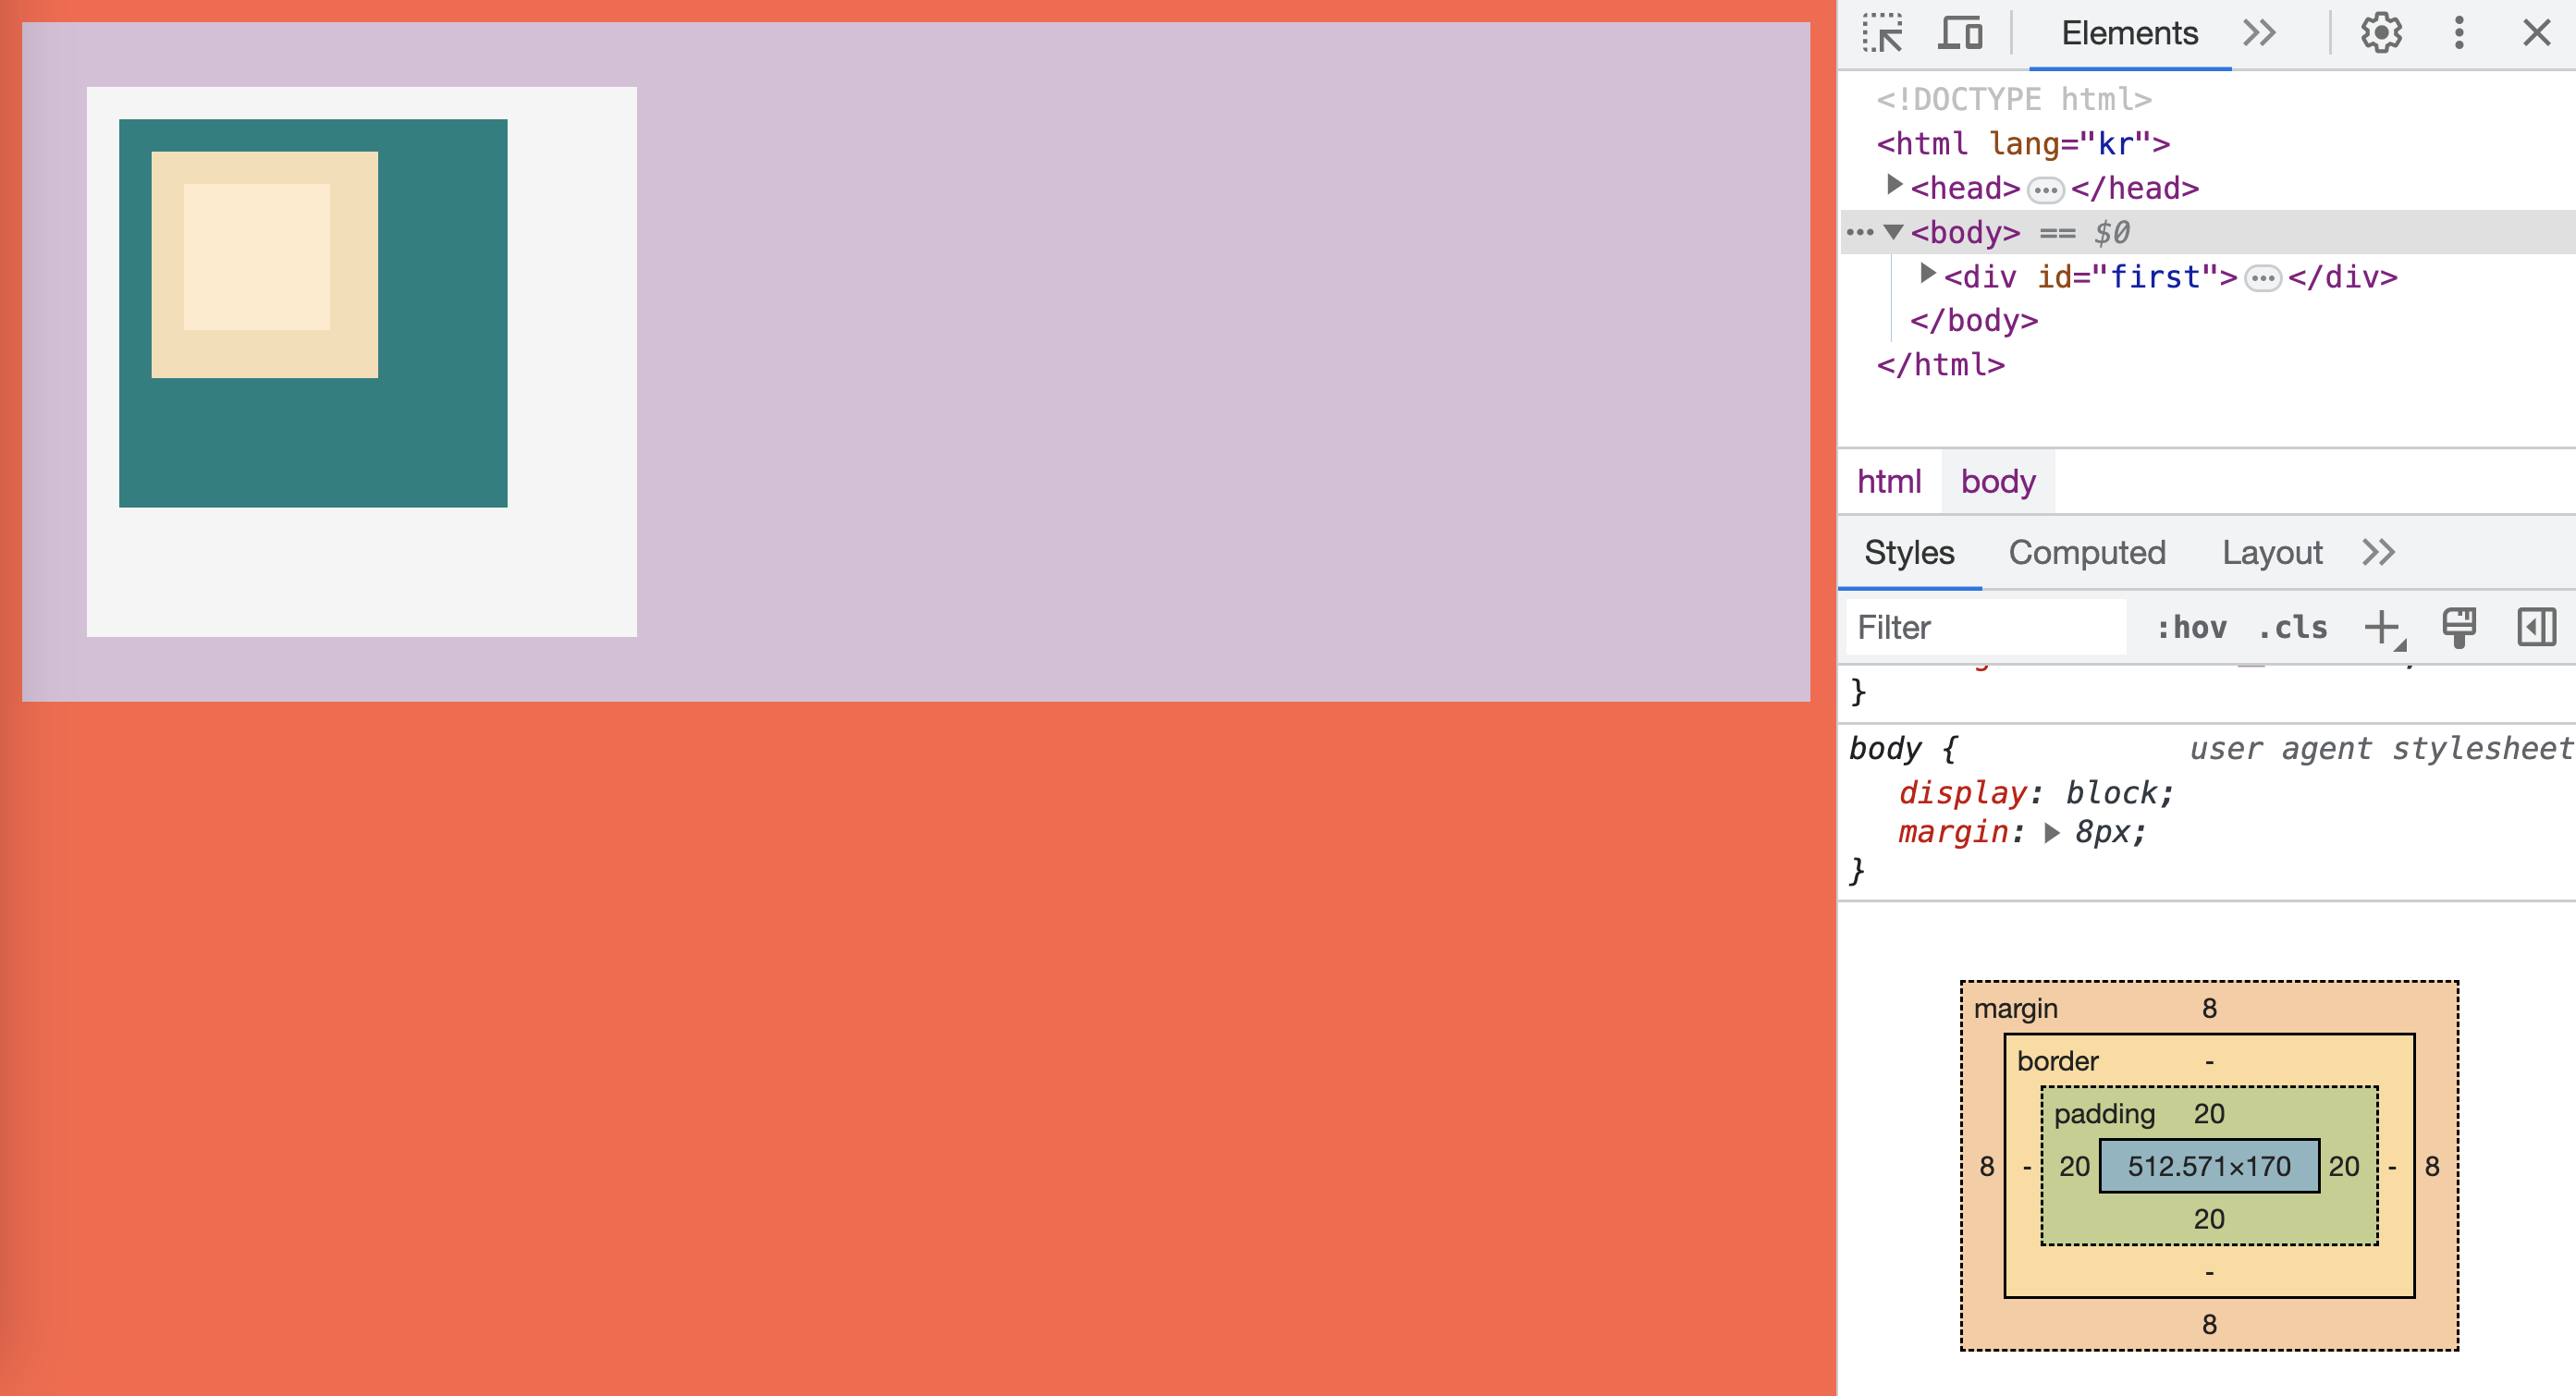Activate the inspect element picker icon
Image resolution: width=2576 pixels, height=1396 pixels.
[1883, 33]
